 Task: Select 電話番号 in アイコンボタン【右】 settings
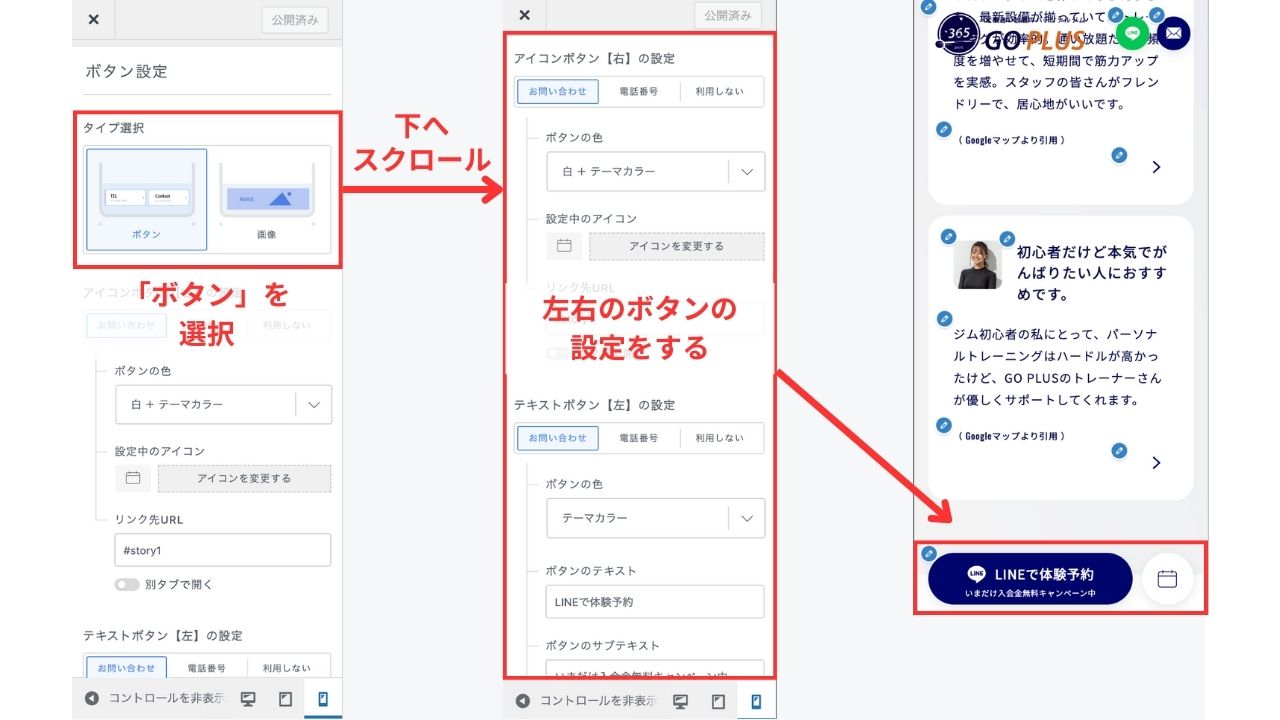click(638, 91)
